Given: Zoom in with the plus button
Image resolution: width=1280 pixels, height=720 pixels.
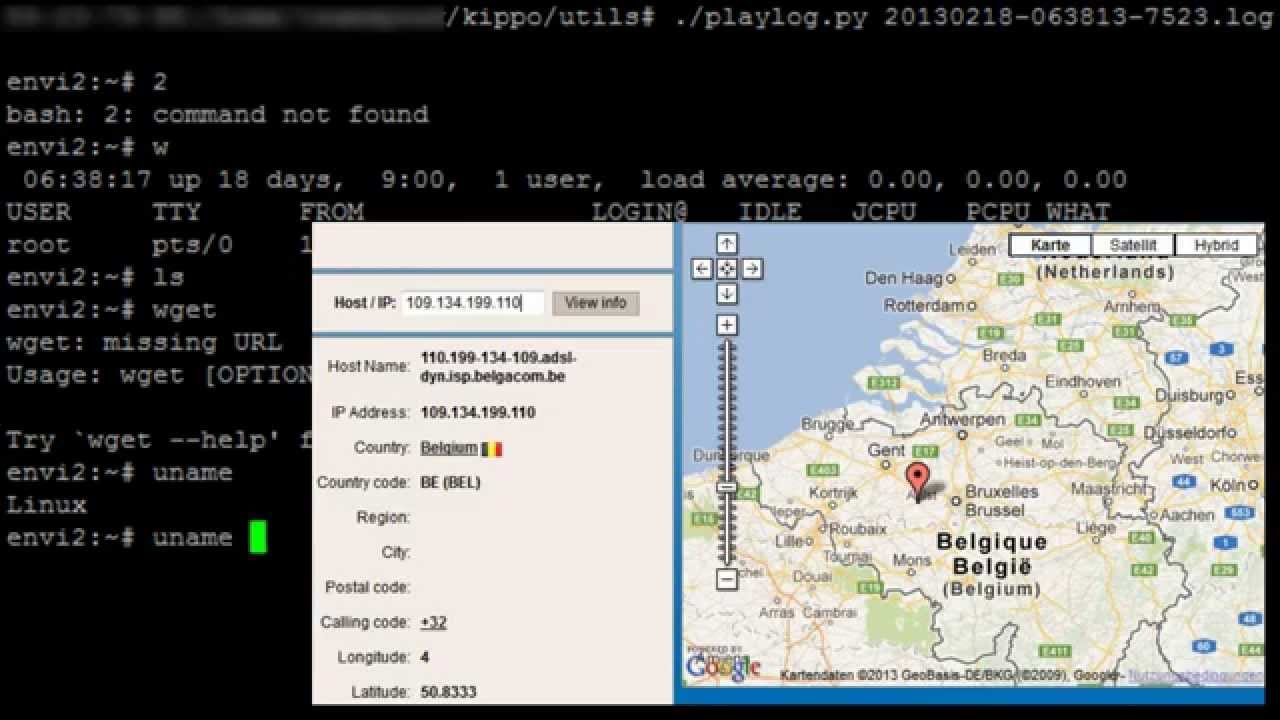Looking at the screenshot, I should (727, 325).
